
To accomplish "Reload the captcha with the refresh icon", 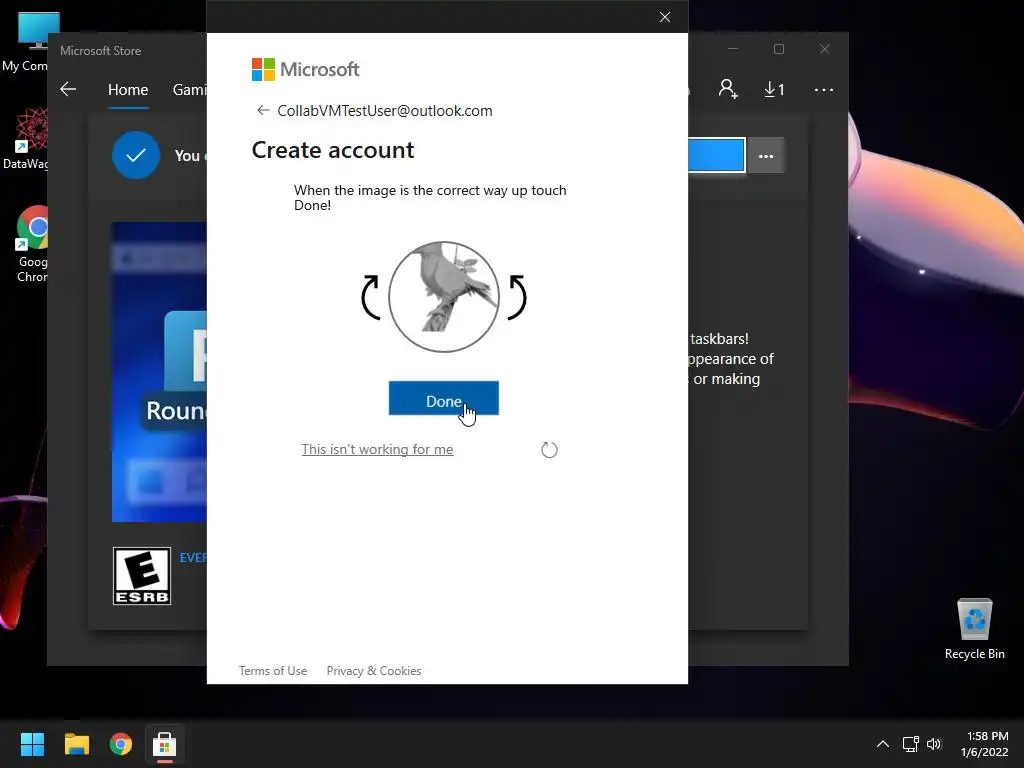I will (x=549, y=450).
